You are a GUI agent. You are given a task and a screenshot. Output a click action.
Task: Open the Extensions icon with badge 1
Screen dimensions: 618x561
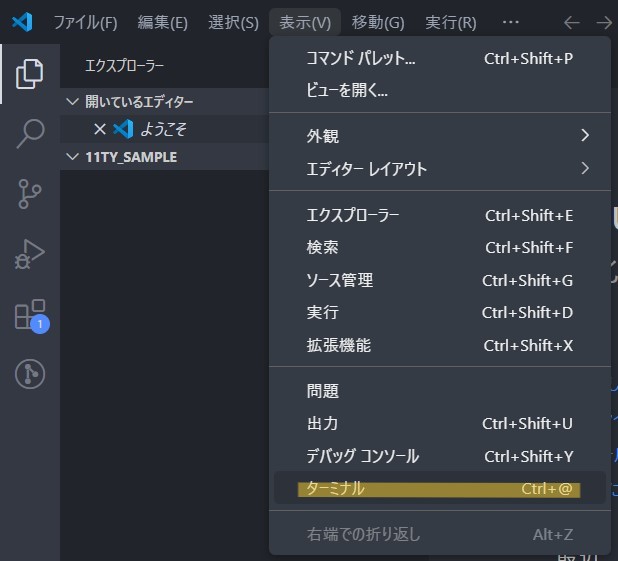click(x=32, y=316)
